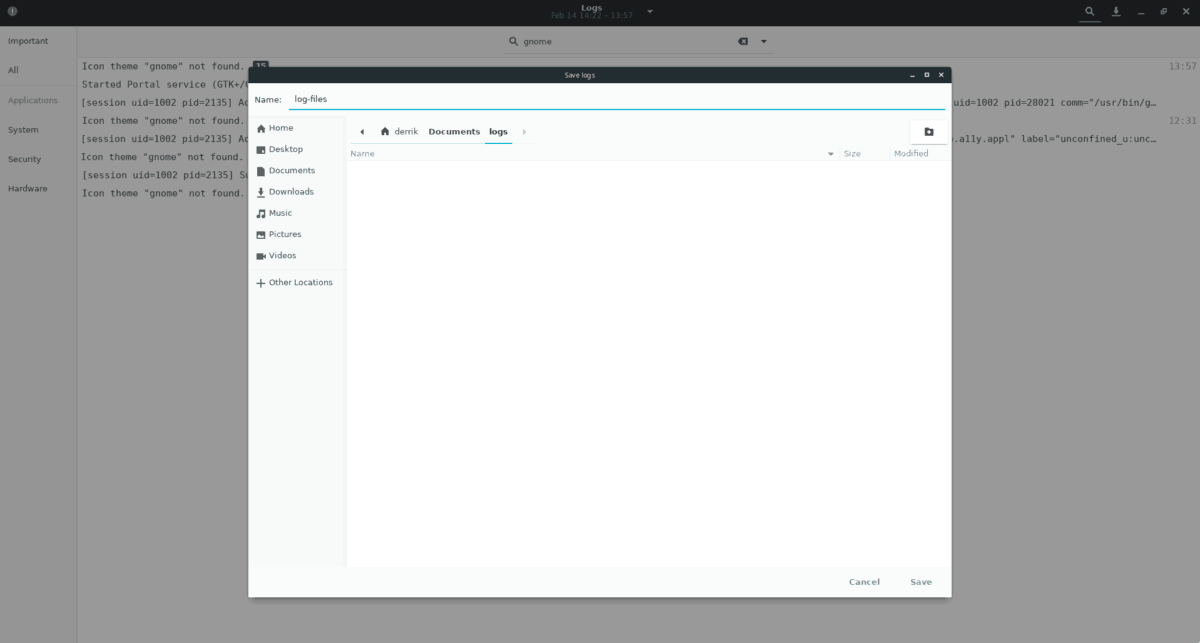This screenshot has height=643, width=1200.
Task: Jump to Documents in the path bar
Action: [x=454, y=132]
